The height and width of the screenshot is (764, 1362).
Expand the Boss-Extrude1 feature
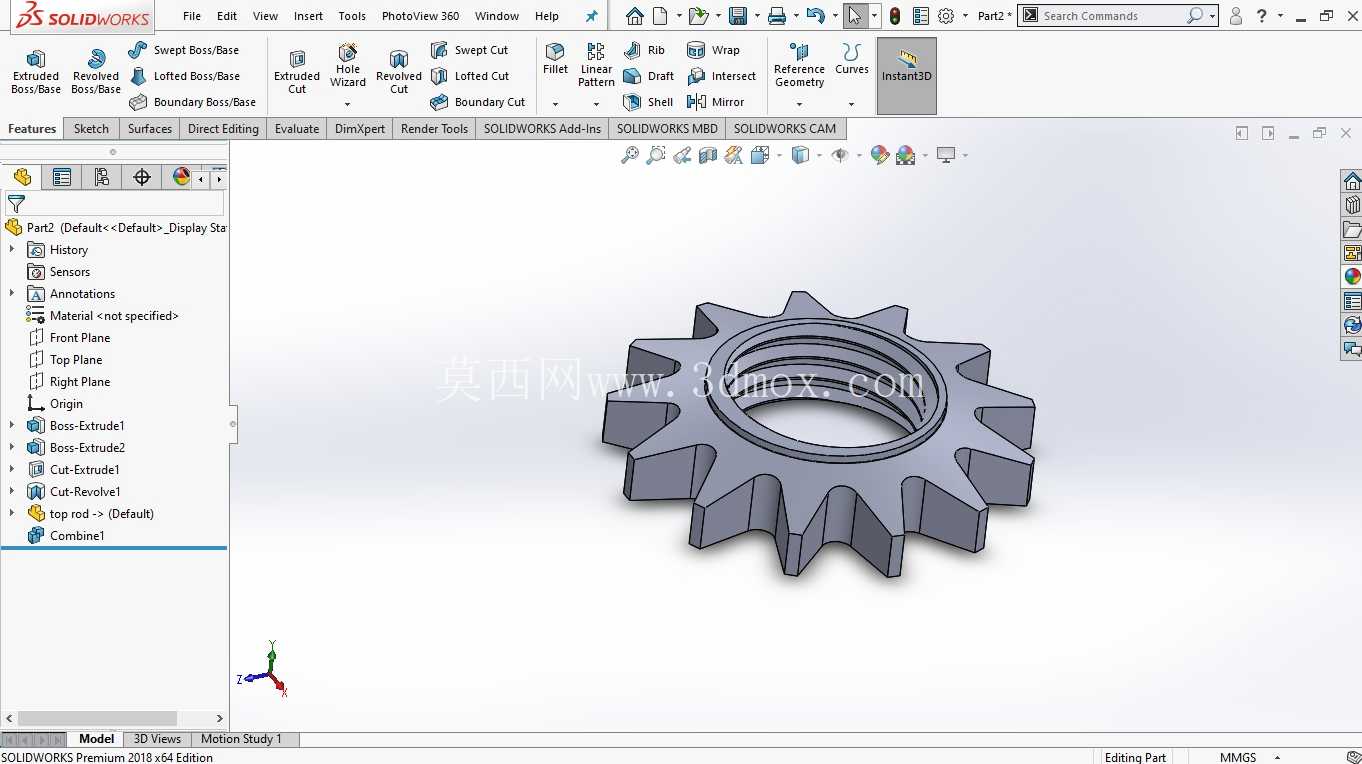pos(12,426)
